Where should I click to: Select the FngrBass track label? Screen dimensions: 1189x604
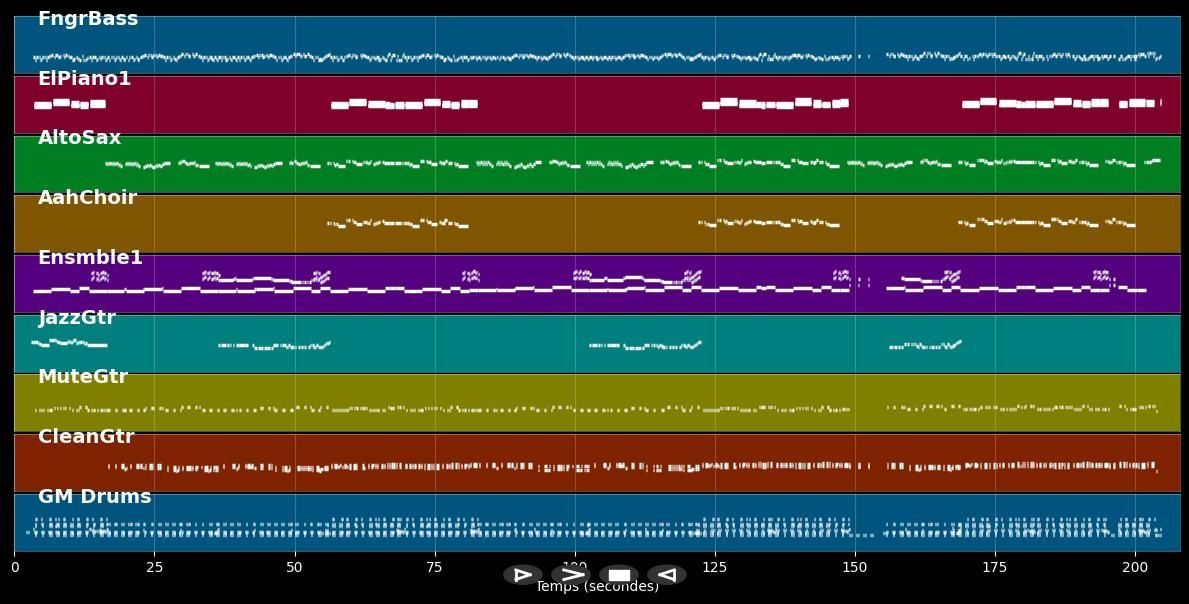point(88,19)
